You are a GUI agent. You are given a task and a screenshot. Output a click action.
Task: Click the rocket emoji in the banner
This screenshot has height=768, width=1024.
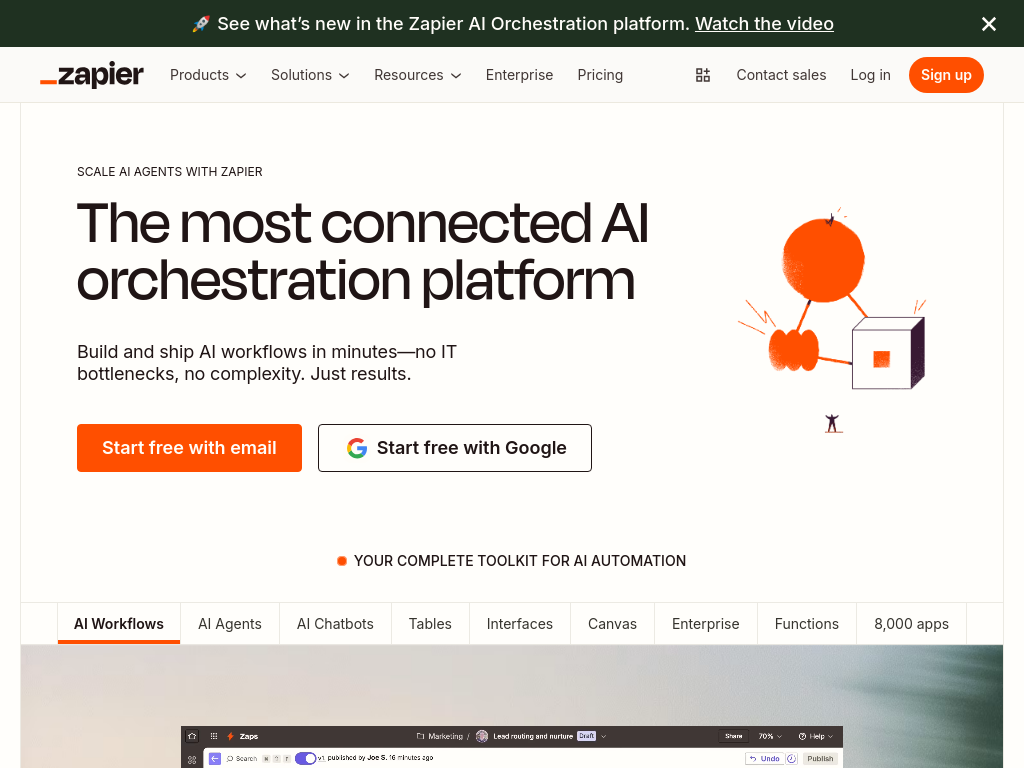[x=201, y=24]
